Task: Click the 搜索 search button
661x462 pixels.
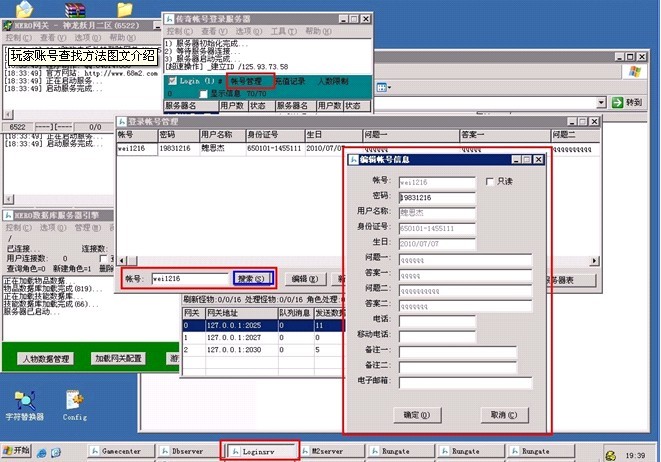Action: point(251,279)
